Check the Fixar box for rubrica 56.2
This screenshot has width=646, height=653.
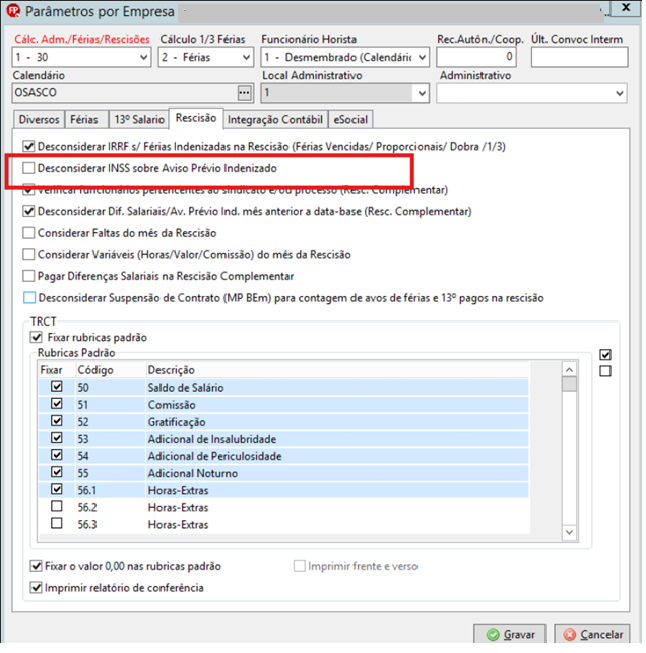coord(57,506)
